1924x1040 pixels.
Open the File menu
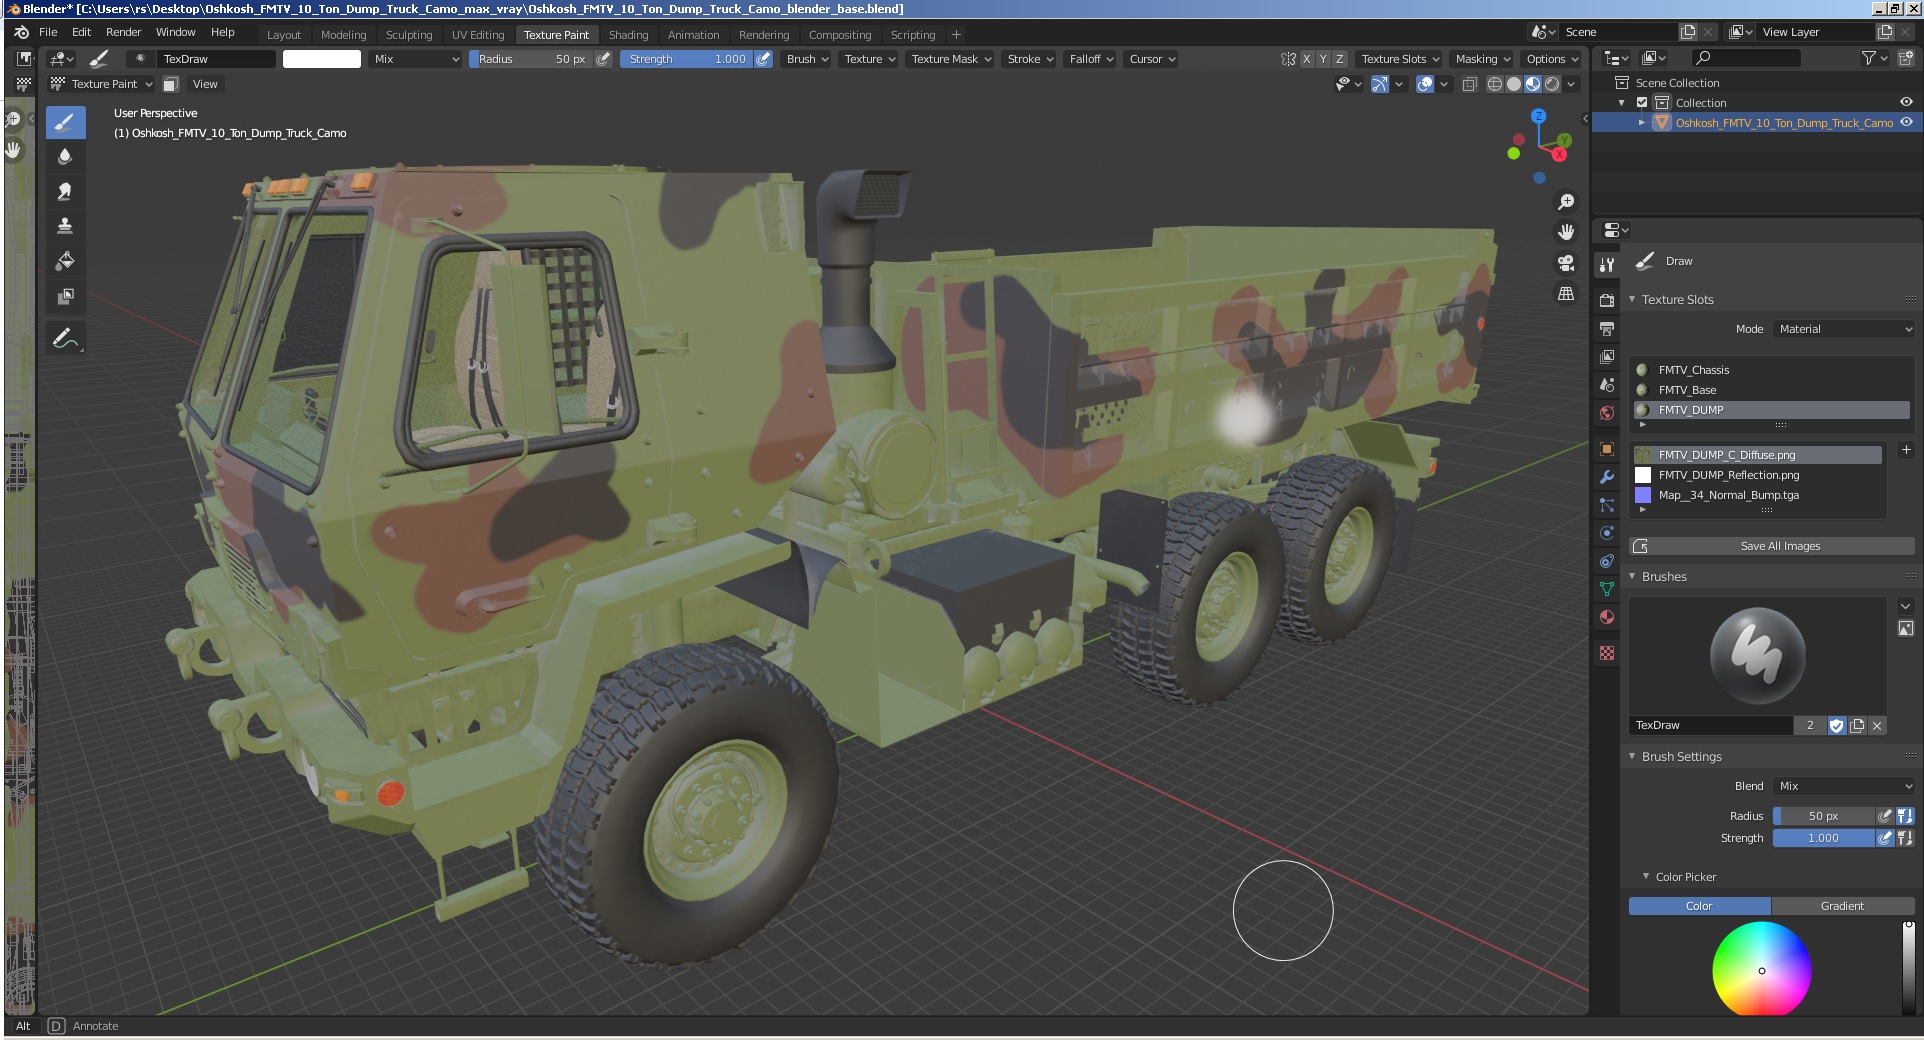pyautogui.click(x=48, y=32)
